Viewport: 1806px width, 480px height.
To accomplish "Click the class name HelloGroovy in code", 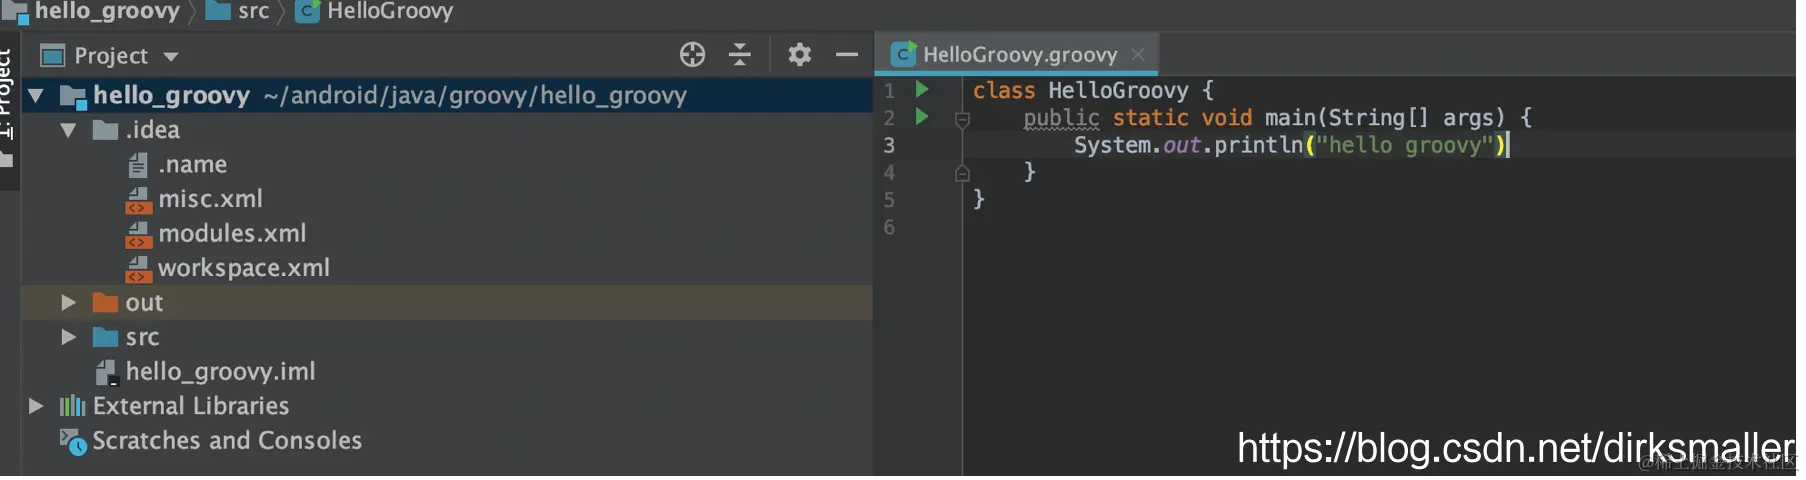I will point(1118,91).
